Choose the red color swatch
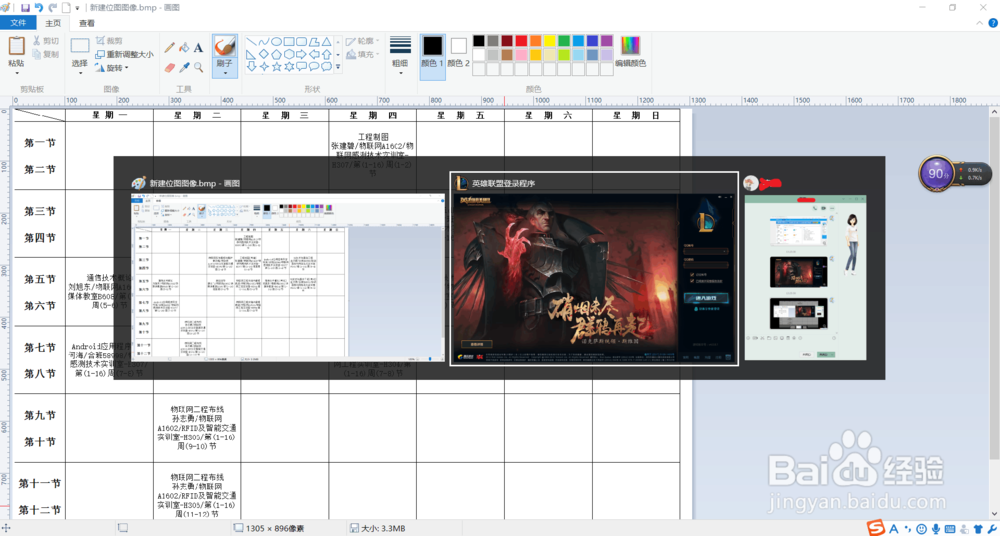 [521, 41]
